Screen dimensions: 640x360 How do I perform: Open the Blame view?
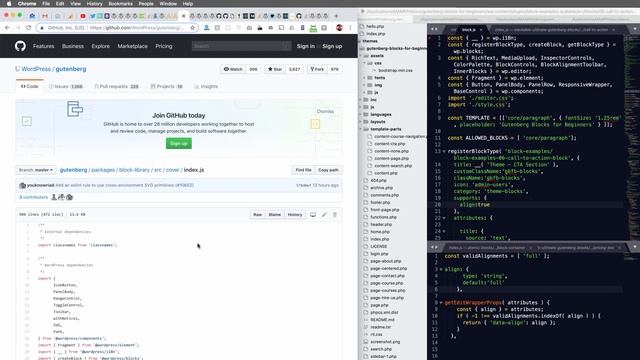[x=275, y=215]
